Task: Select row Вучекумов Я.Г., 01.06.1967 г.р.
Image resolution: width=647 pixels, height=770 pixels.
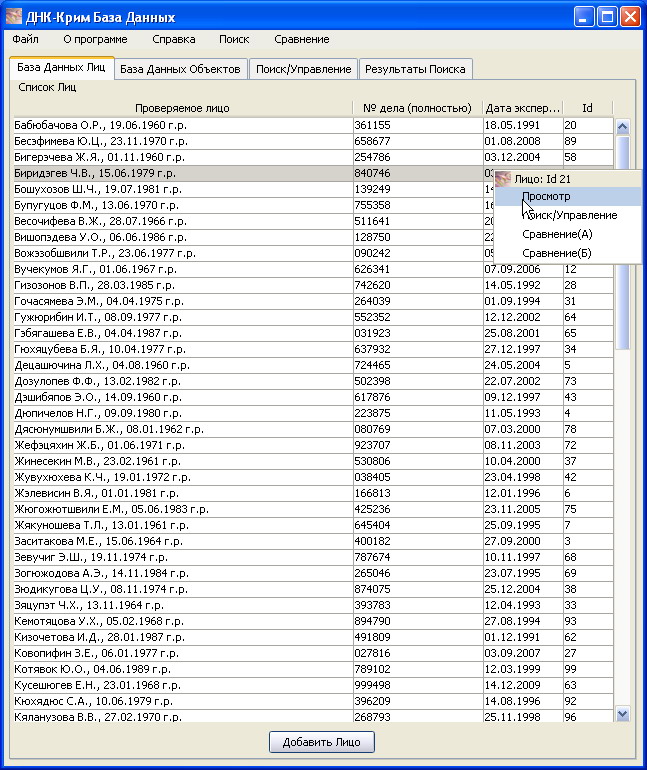Action: click(x=313, y=269)
